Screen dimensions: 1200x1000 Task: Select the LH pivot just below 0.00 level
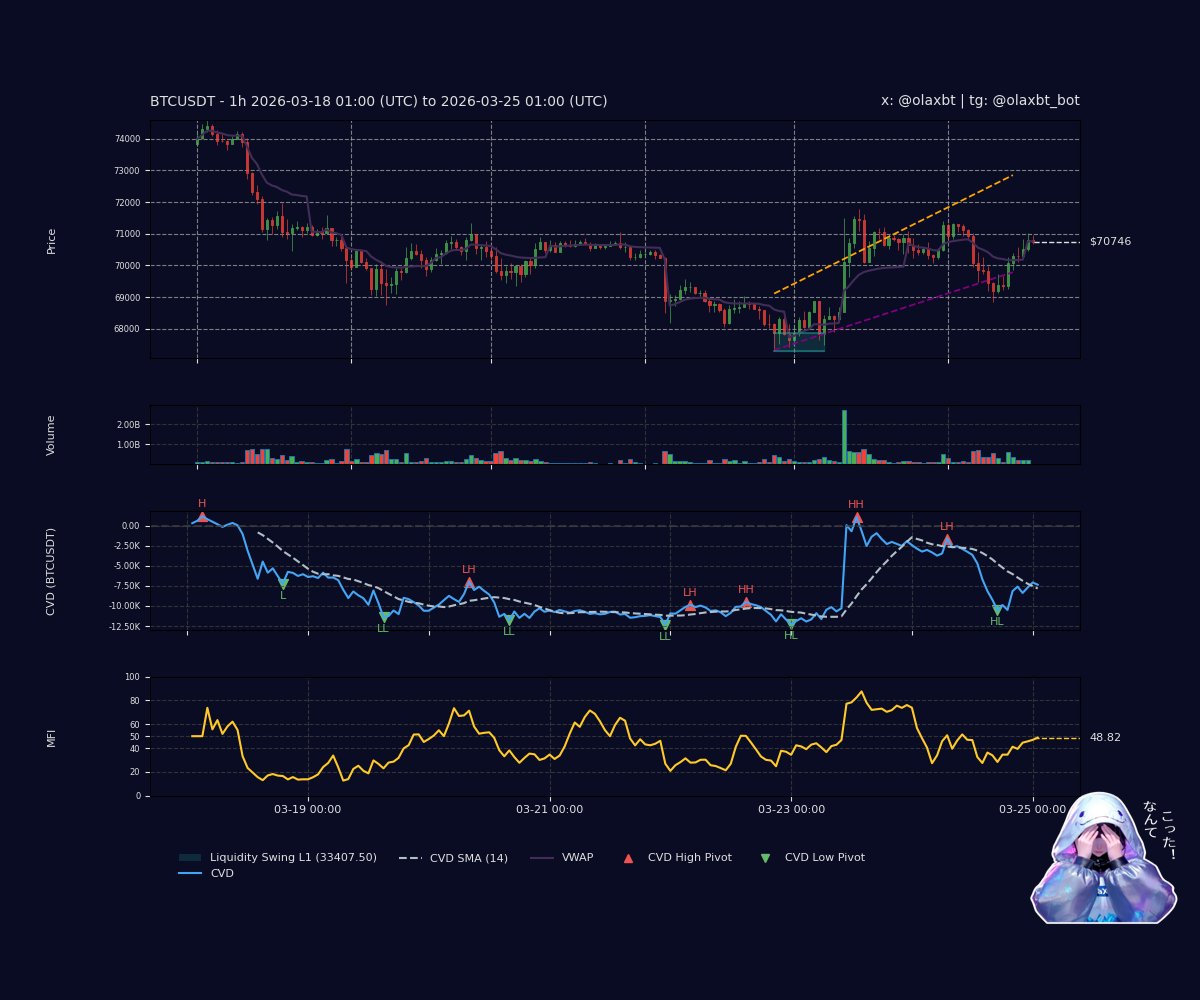coord(947,539)
